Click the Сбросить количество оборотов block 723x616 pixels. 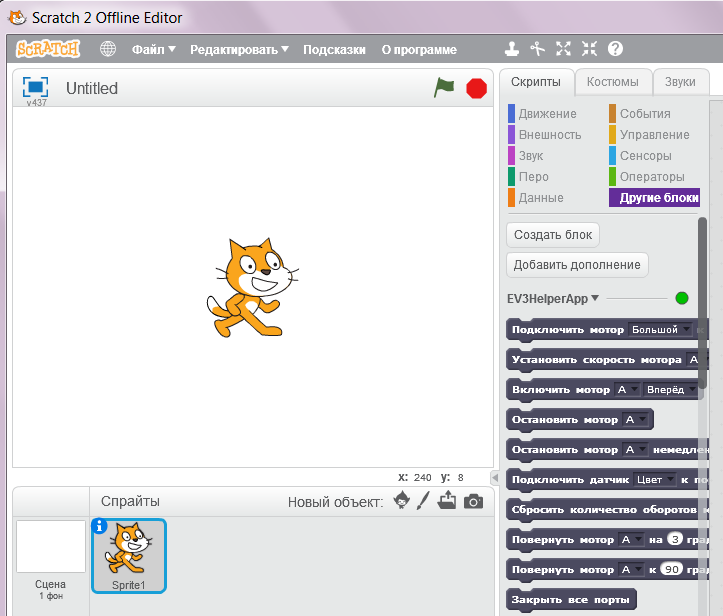(607, 510)
